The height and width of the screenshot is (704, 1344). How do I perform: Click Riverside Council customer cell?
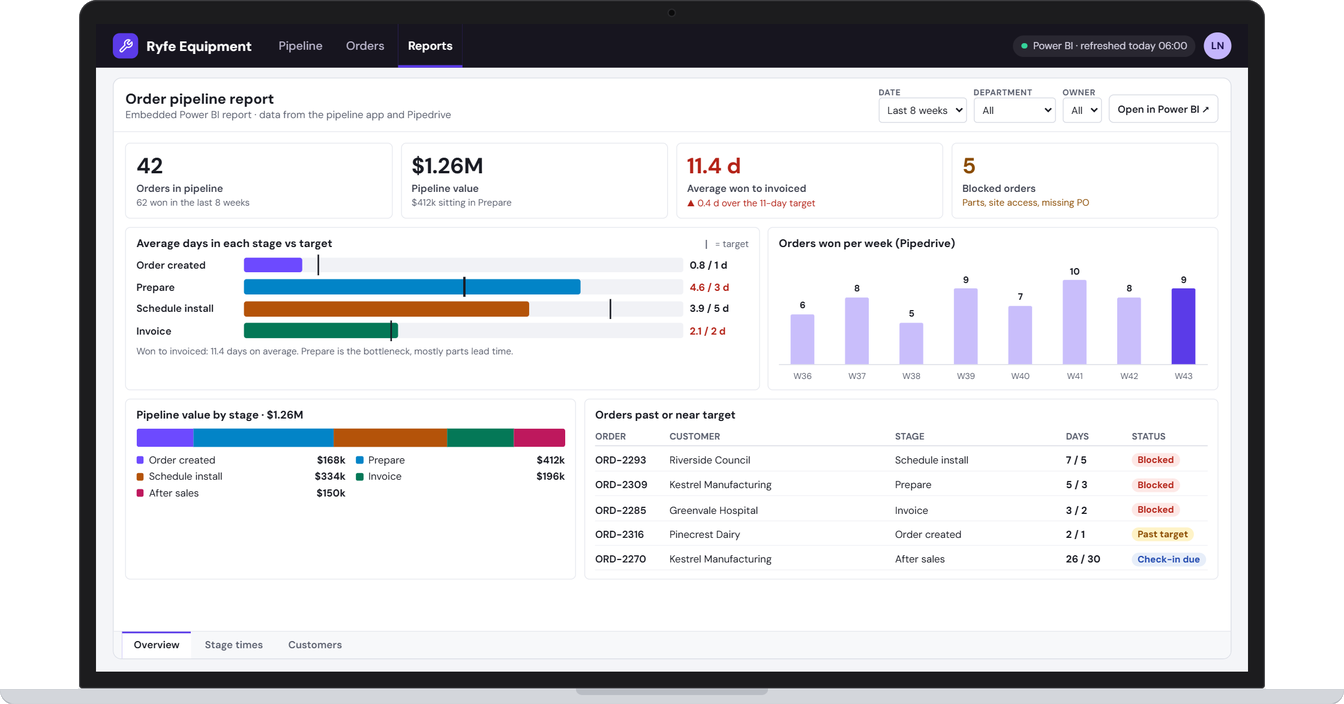710,460
